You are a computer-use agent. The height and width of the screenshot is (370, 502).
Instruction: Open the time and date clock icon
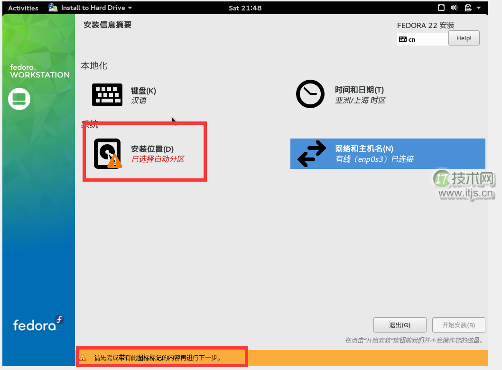[x=310, y=94]
